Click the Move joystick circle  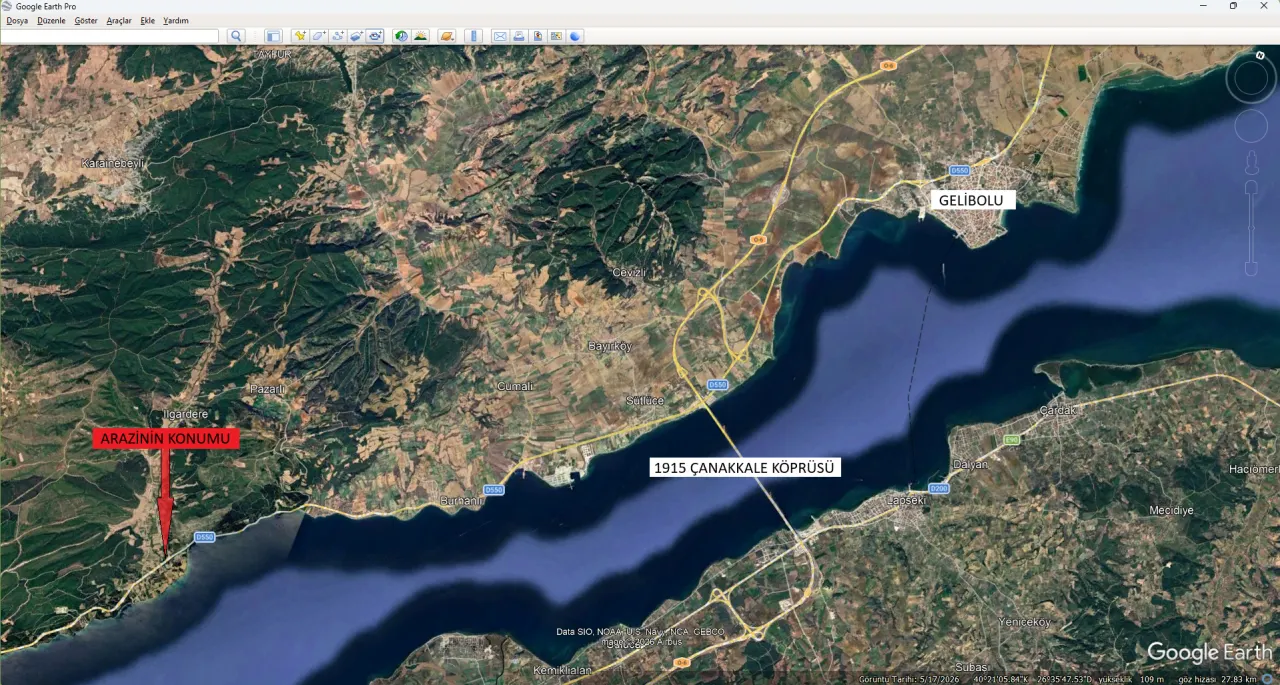pos(1251,126)
